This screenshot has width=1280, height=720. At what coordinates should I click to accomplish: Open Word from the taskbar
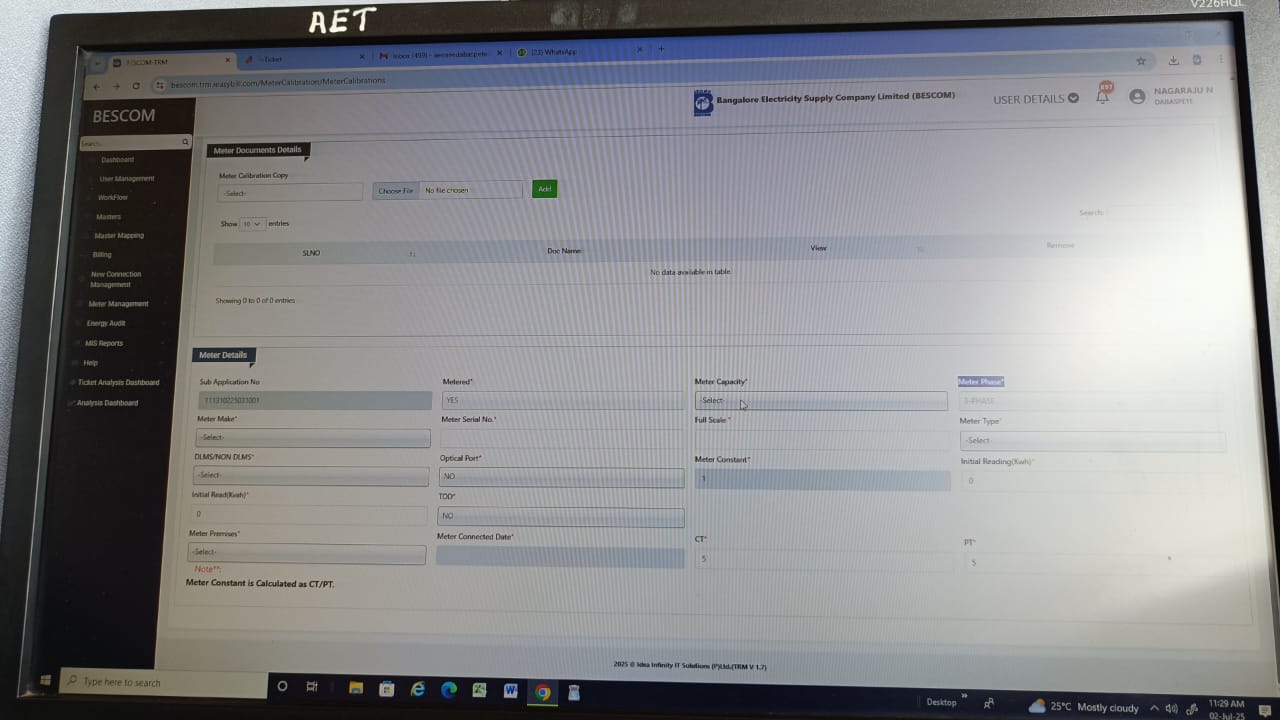(510, 691)
